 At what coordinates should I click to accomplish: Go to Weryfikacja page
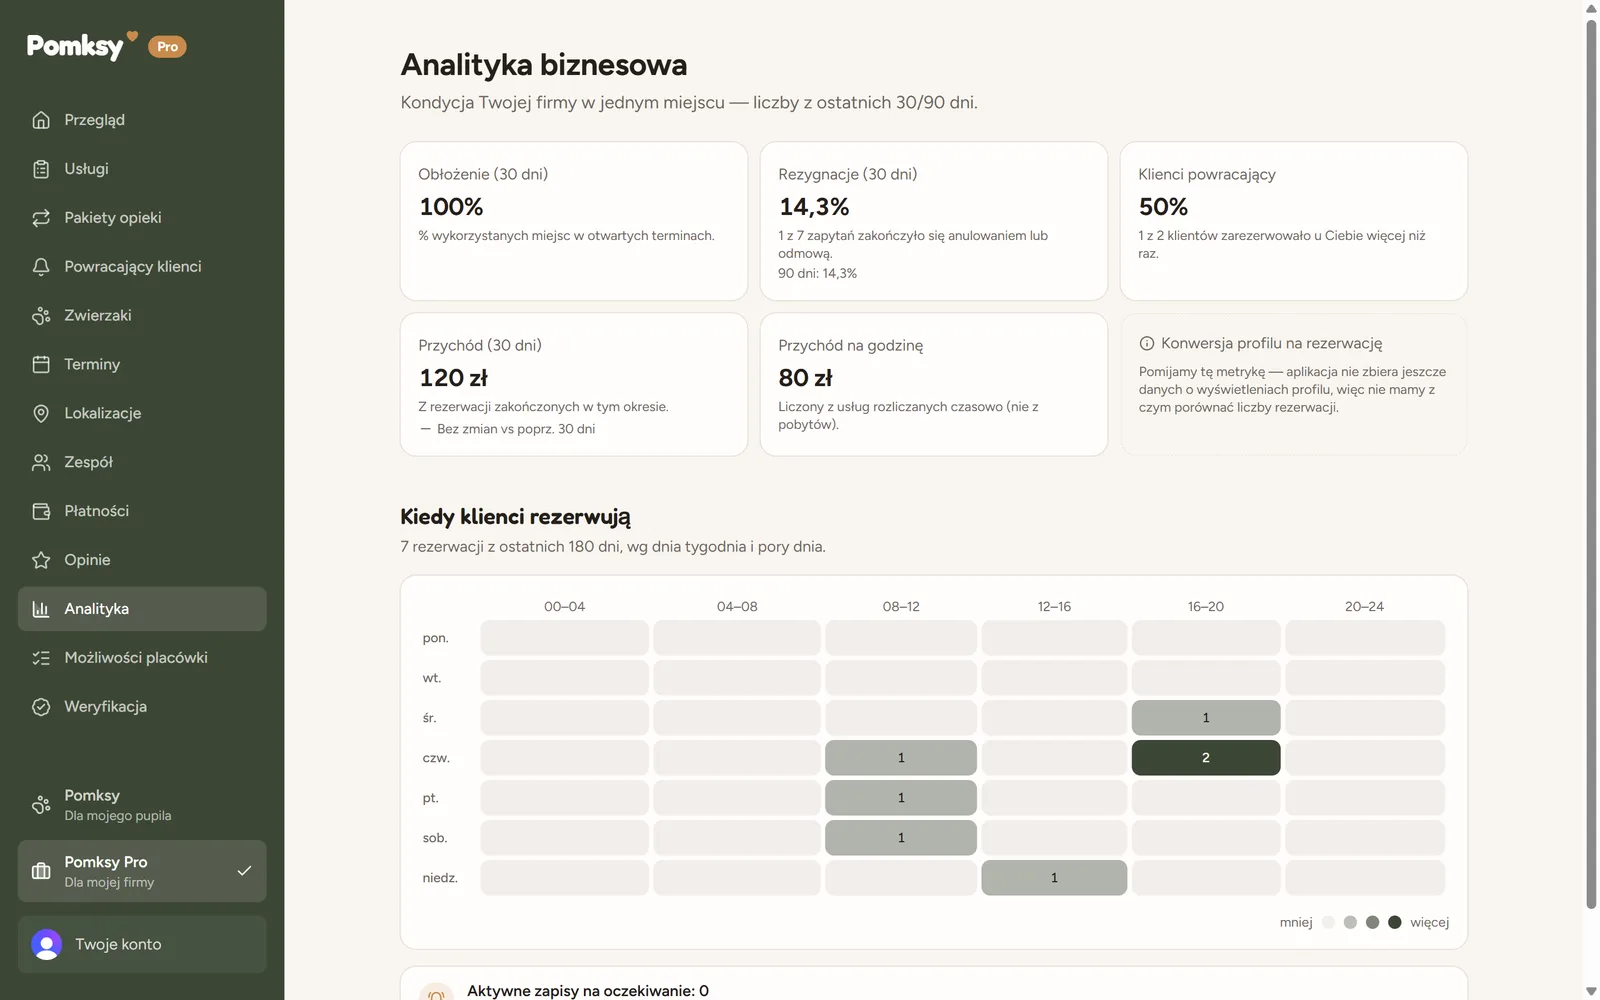point(142,707)
